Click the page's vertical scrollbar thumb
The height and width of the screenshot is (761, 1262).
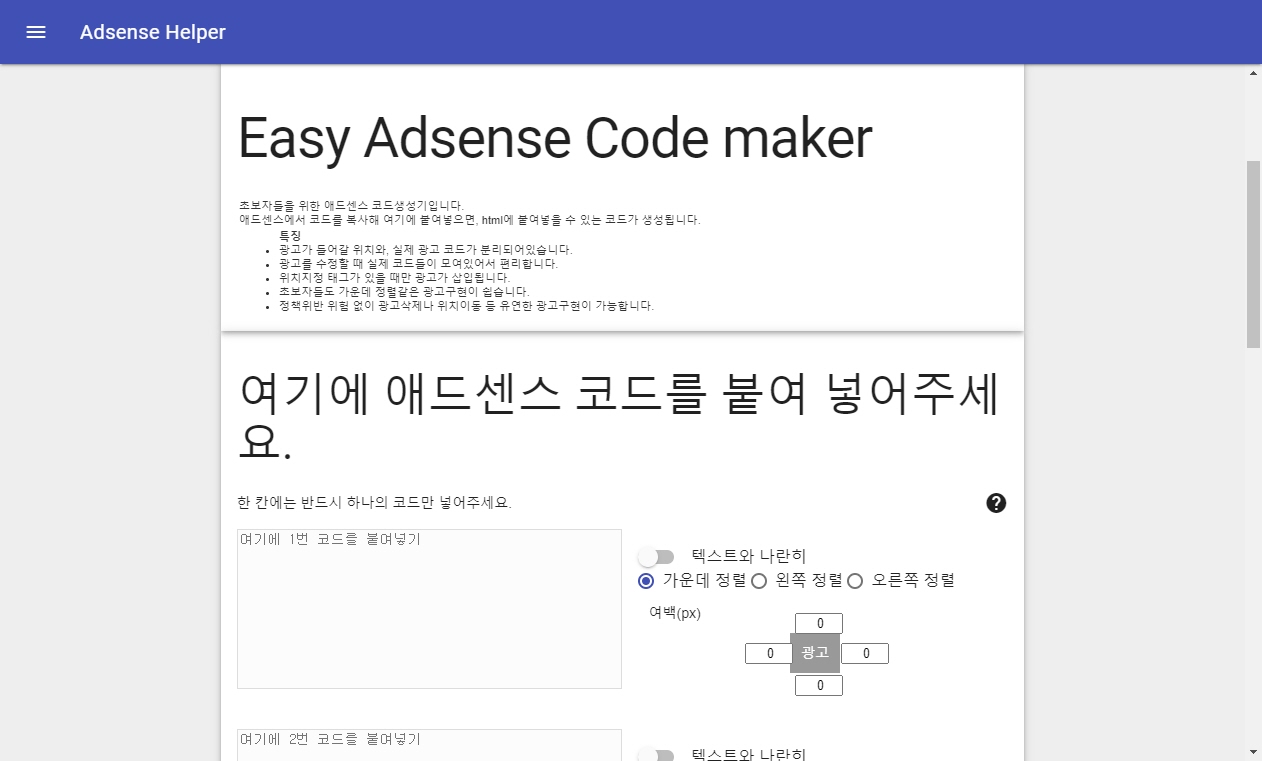(x=1253, y=254)
